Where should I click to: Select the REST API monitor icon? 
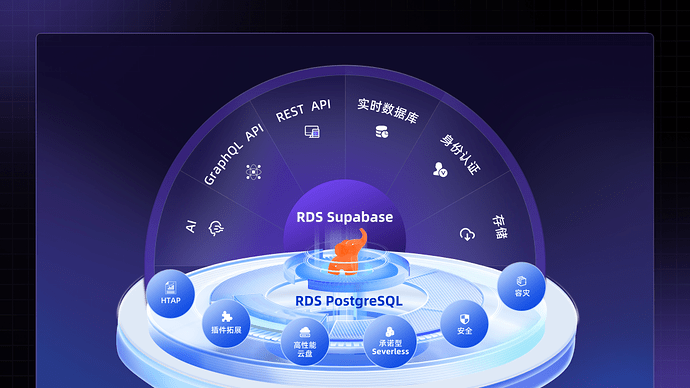pyautogui.click(x=312, y=132)
